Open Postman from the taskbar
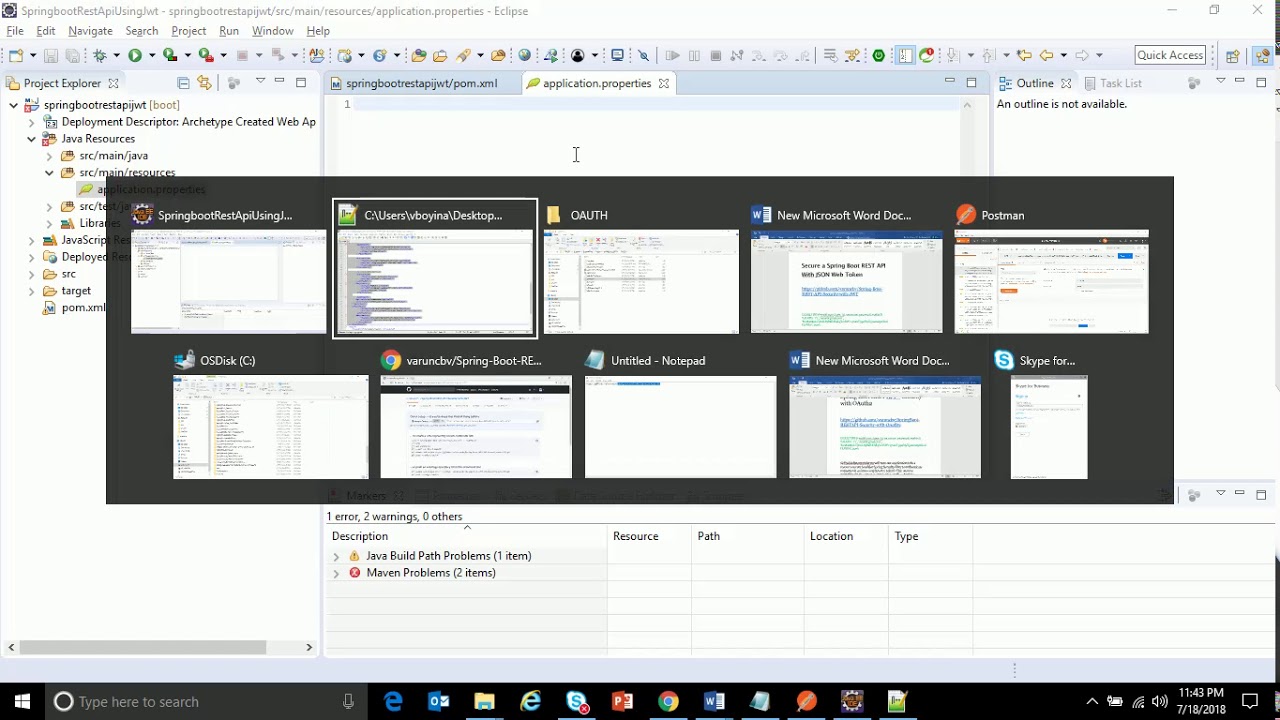 coord(806,701)
